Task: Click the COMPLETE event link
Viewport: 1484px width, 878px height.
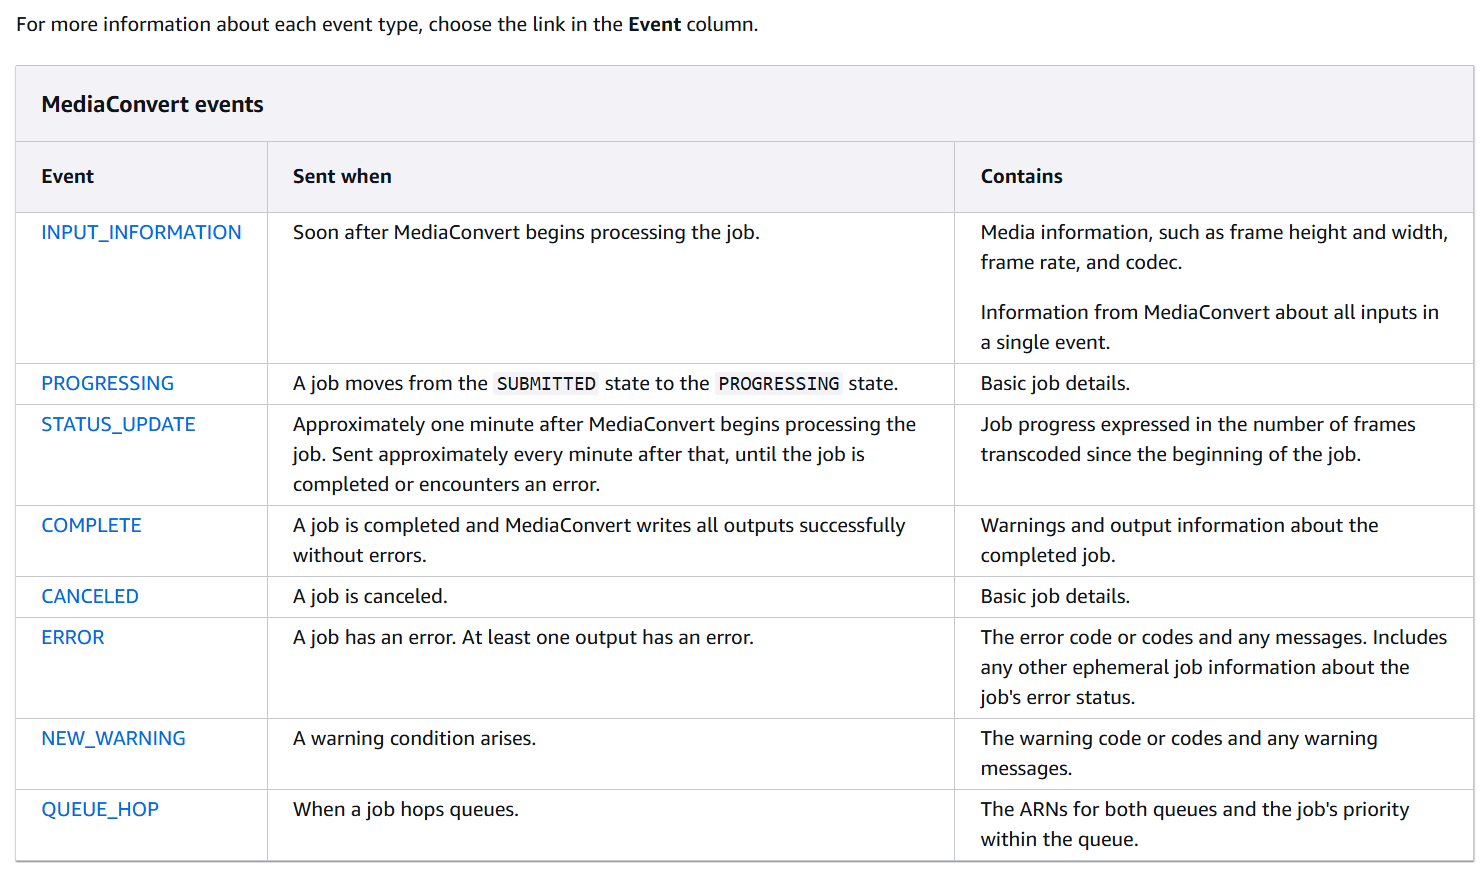Action: tap(91, 525)
